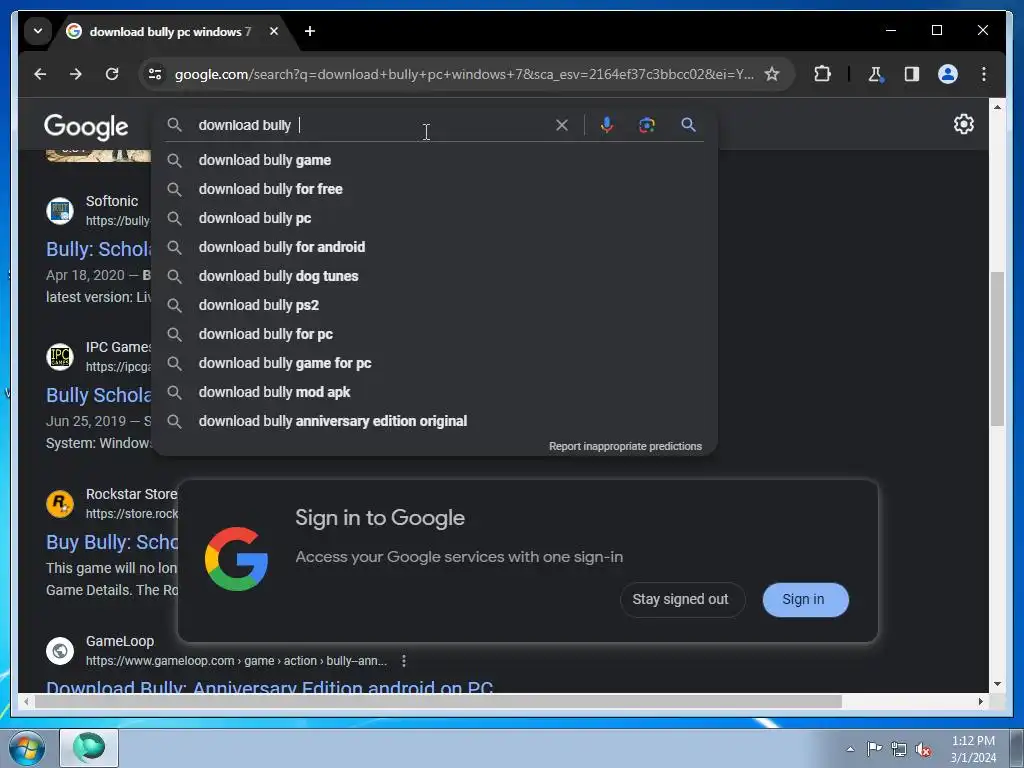Click the muted volume tray icon

pyautogui.click(x=923, y=750)
